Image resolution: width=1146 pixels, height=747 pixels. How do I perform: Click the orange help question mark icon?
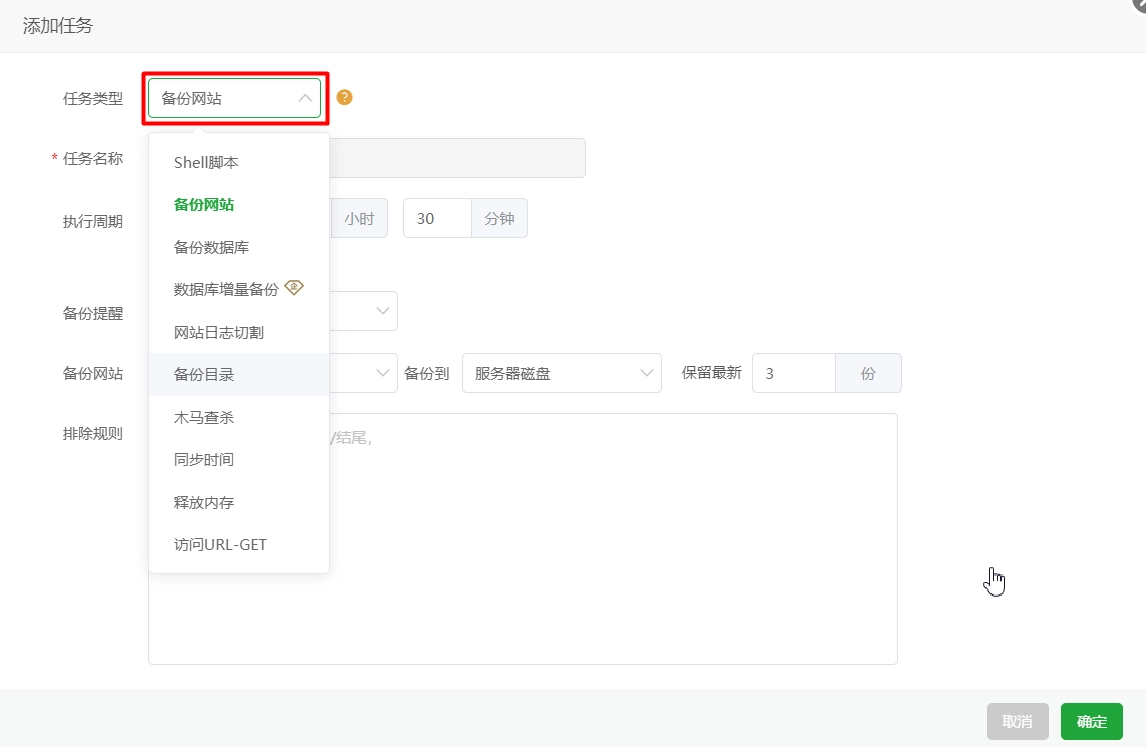click(344, 97)
